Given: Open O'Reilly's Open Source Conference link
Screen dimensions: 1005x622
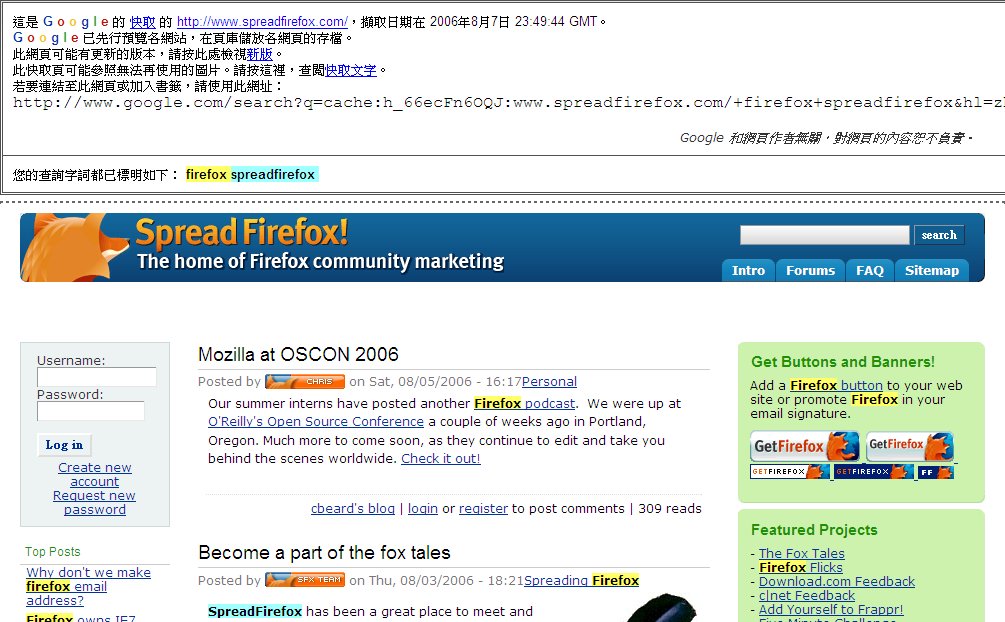Looking at the screenshot, I should pyautogui.click(x=316, y=421).
